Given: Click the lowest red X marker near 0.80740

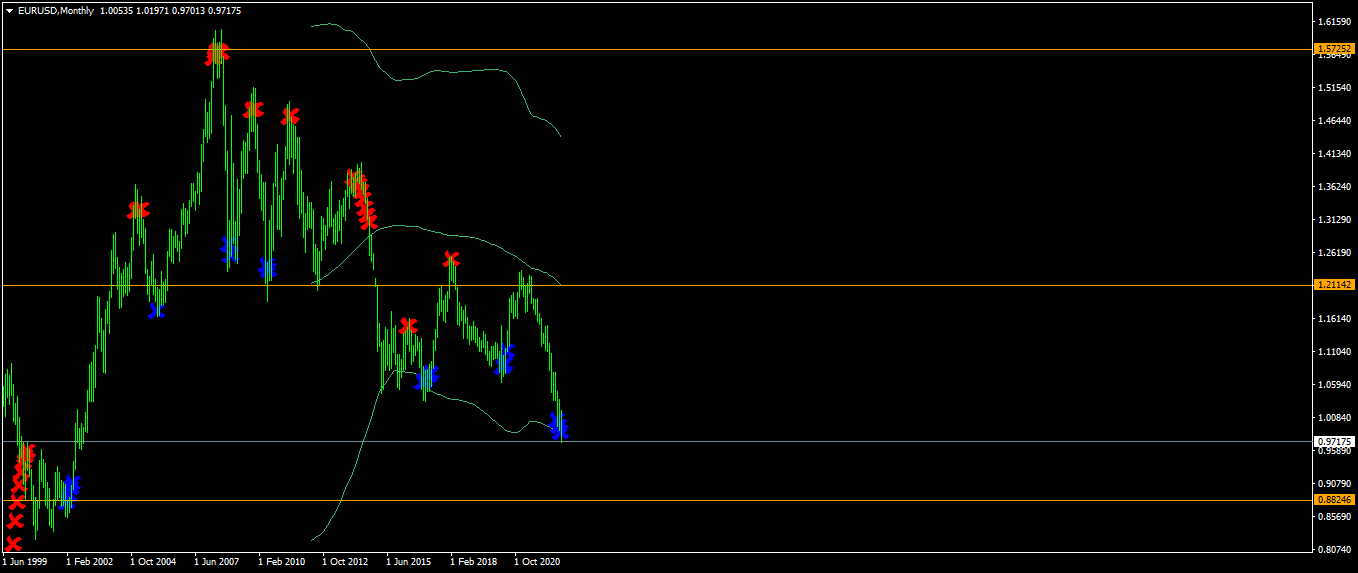Looking at the screenshot, I should point(13,544).
